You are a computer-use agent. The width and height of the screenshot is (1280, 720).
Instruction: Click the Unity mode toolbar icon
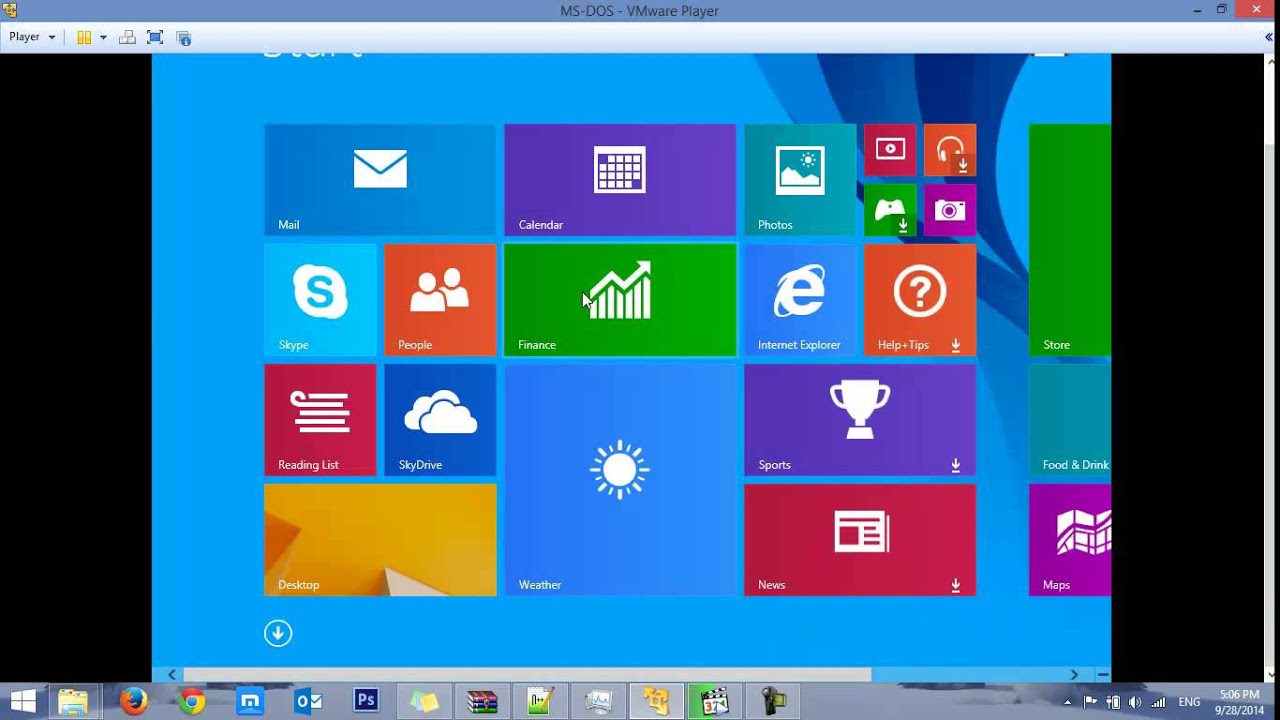[x=183, y=37]
